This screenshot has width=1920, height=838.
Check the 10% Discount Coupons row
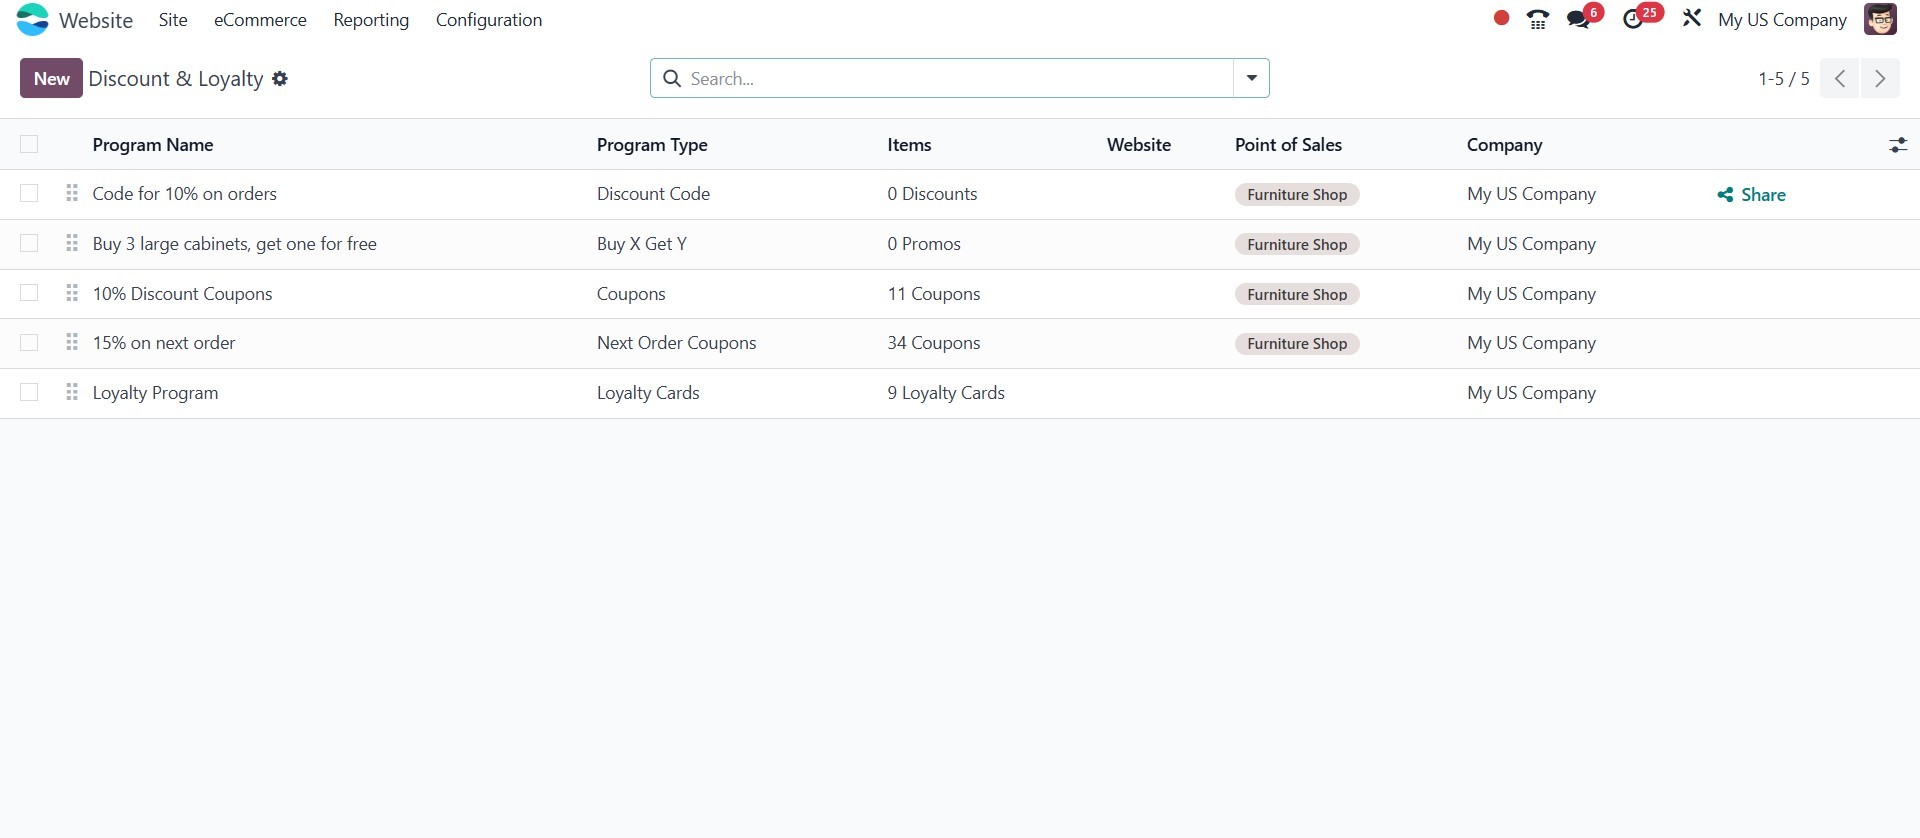[x=29, y=293]
